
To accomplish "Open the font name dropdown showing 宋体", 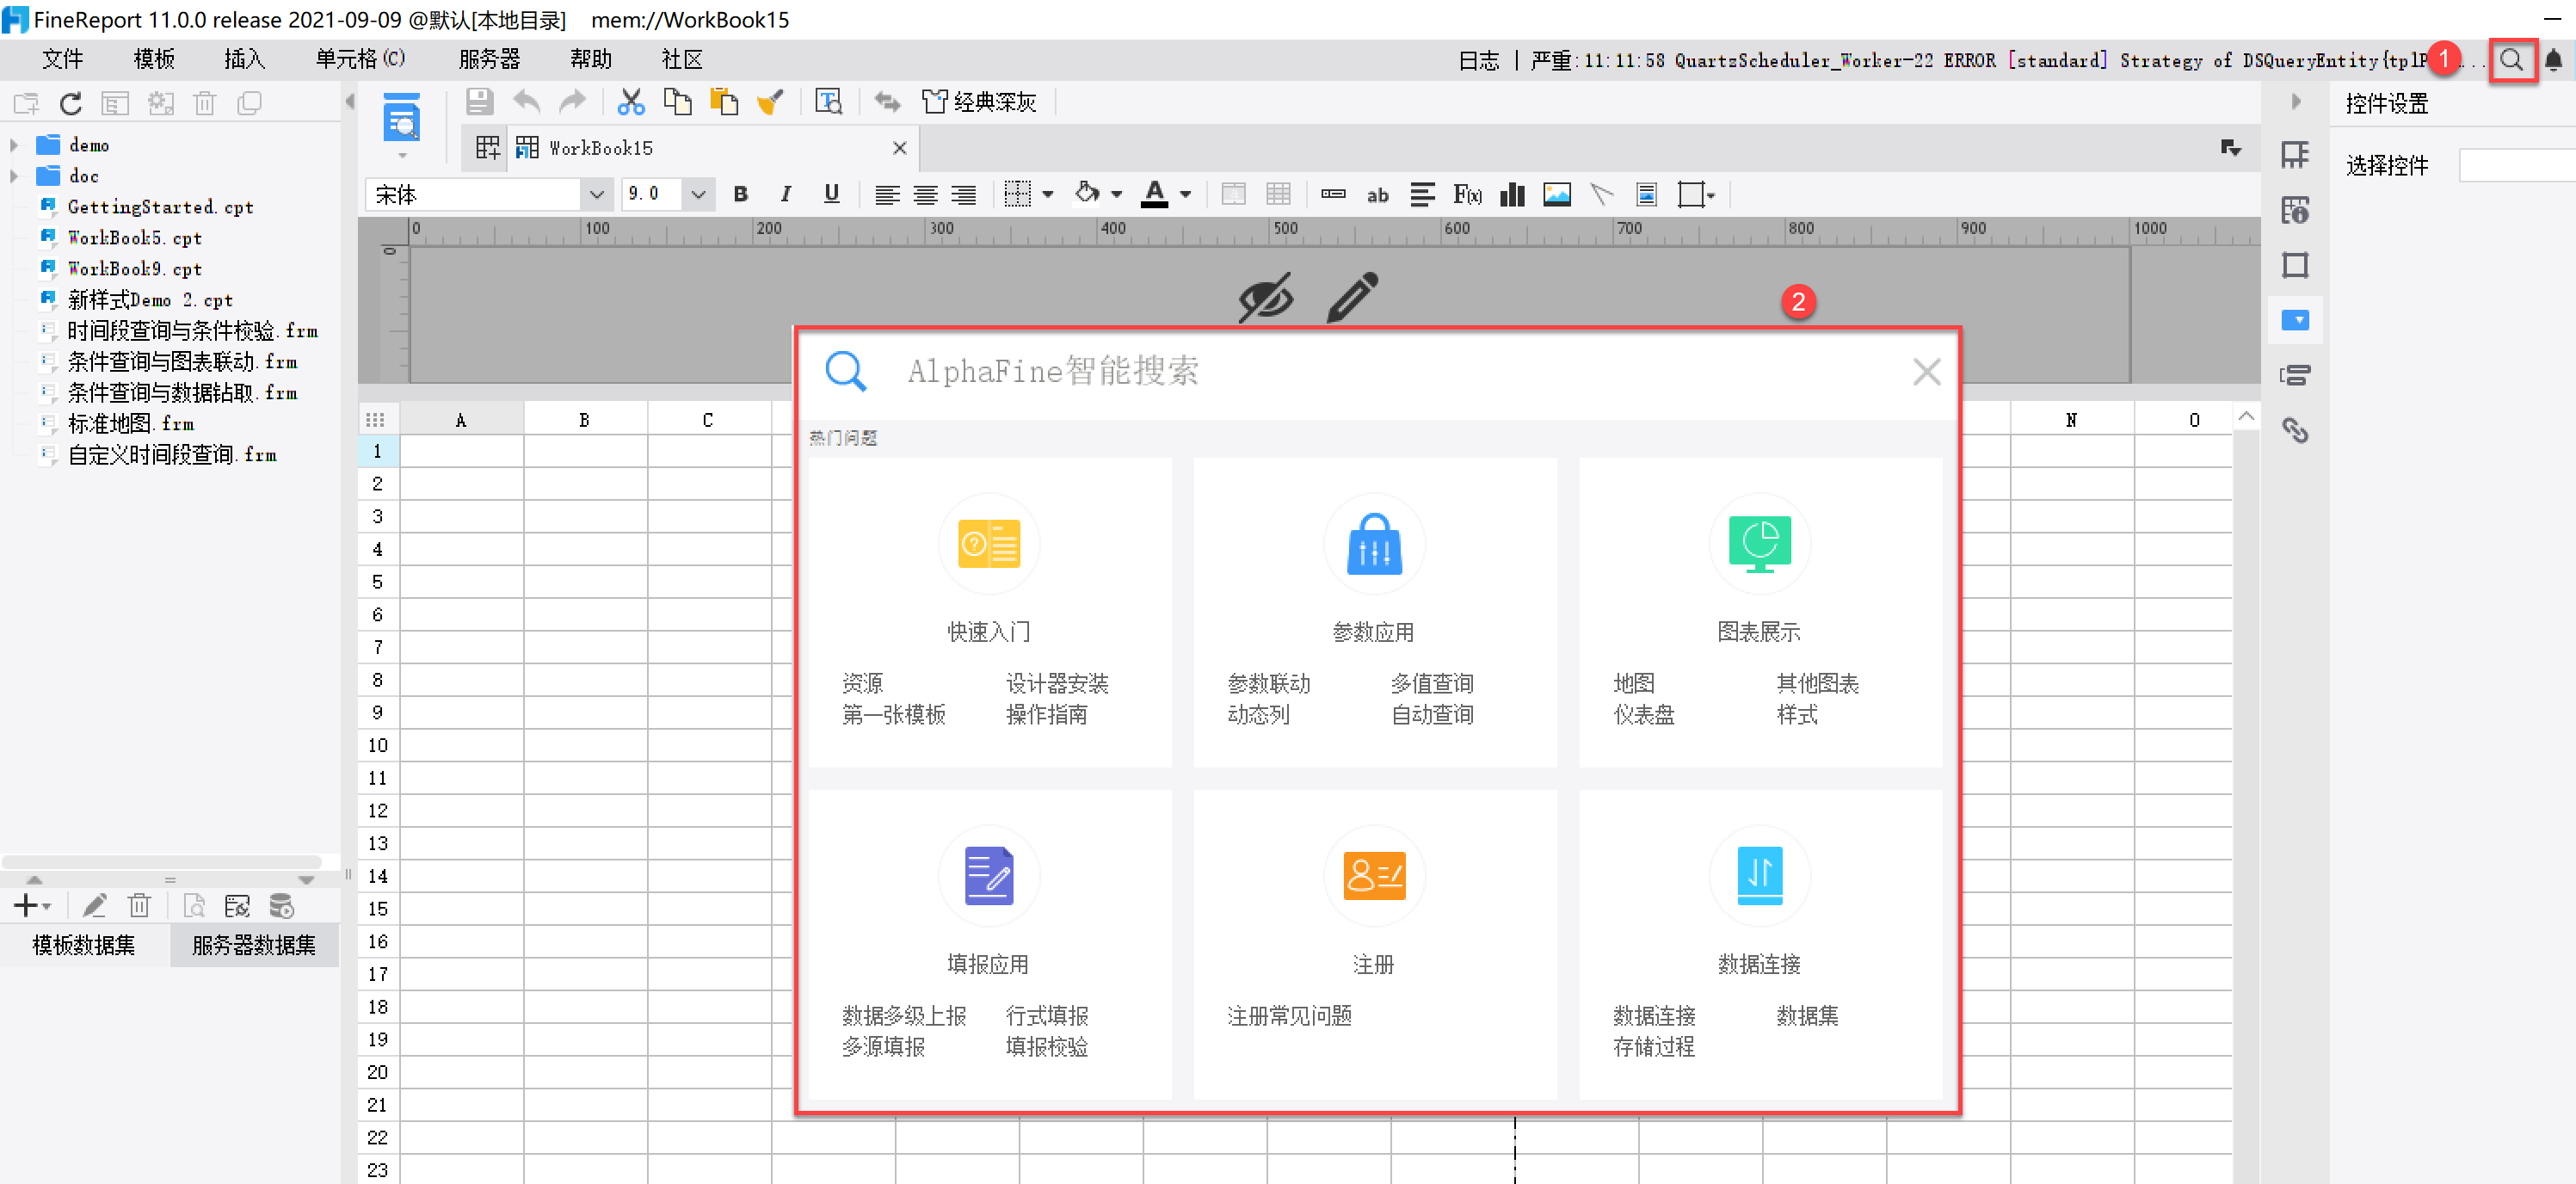I will 597,194.
